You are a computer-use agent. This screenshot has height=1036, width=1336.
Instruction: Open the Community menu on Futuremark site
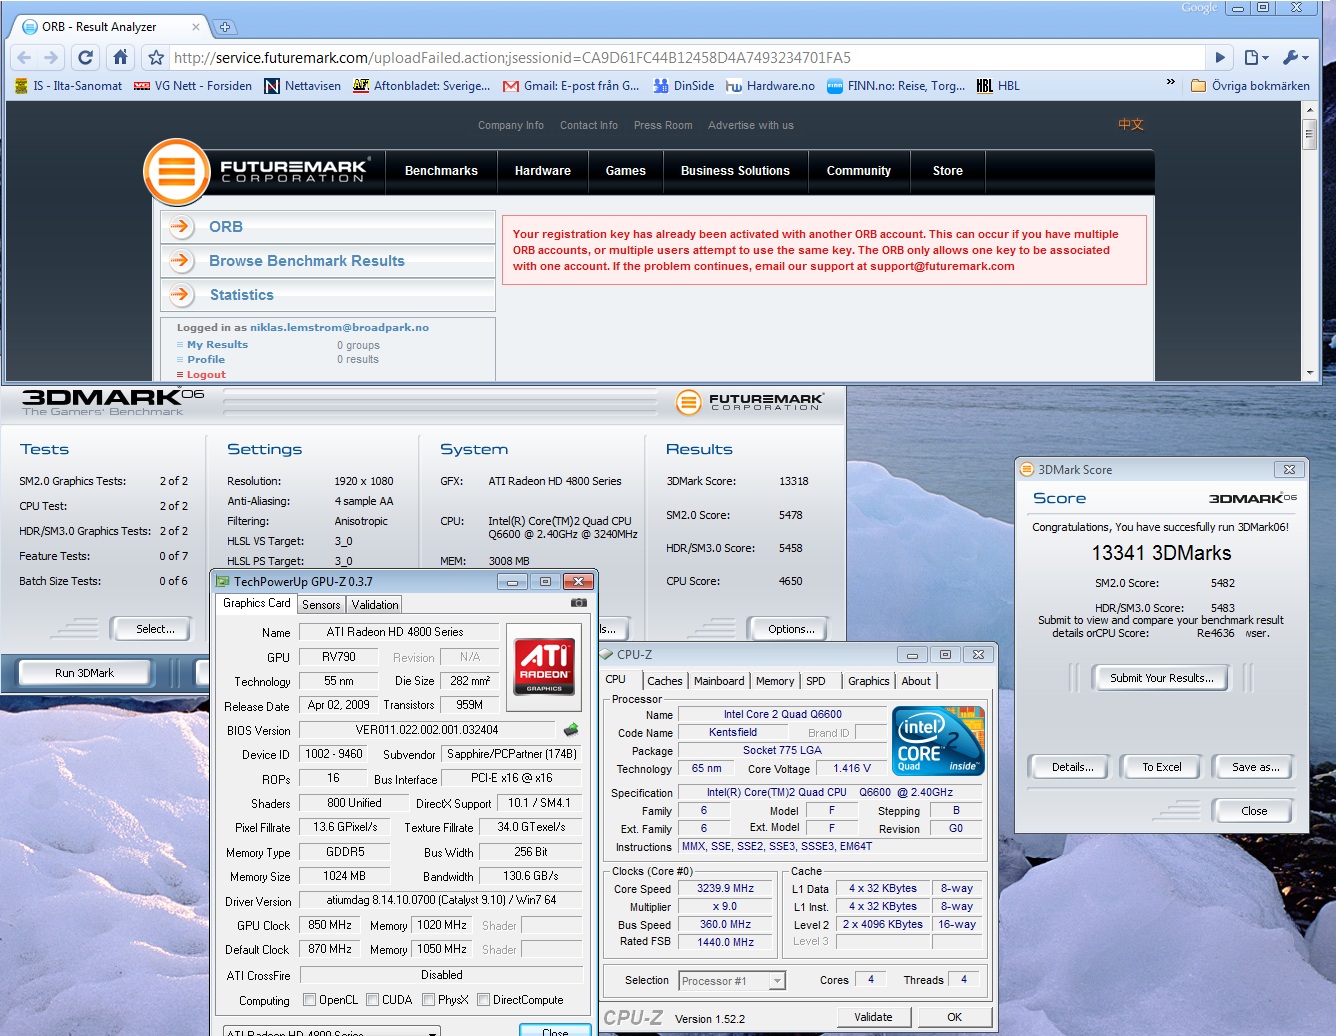[858, 171]
